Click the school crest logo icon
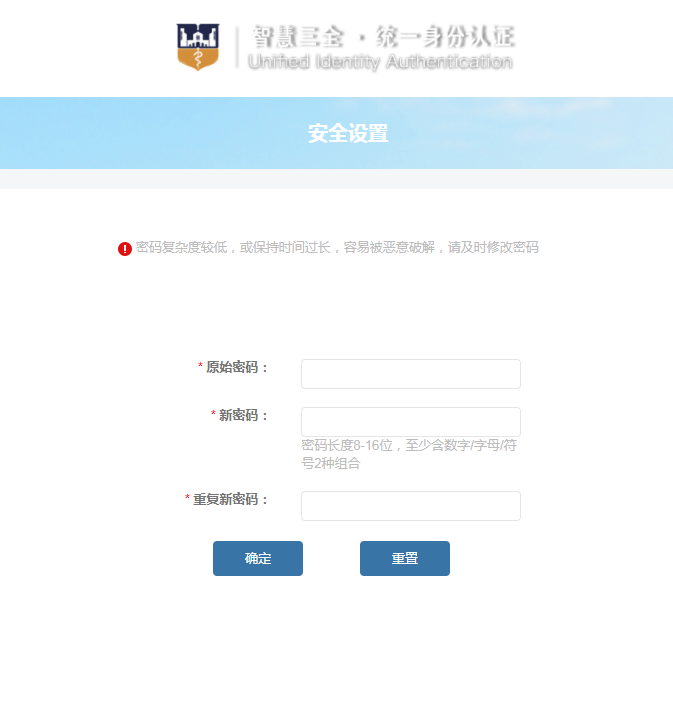673x715 pixels. (197, 47)
